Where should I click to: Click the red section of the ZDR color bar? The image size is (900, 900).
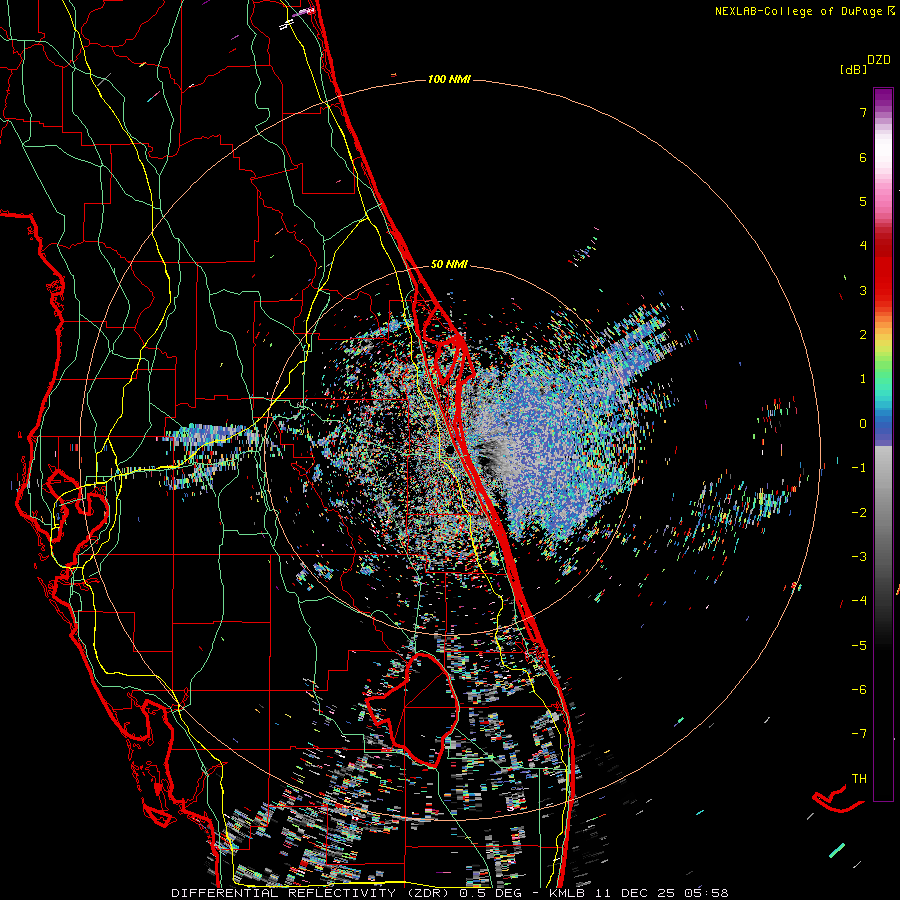(883, 270)
